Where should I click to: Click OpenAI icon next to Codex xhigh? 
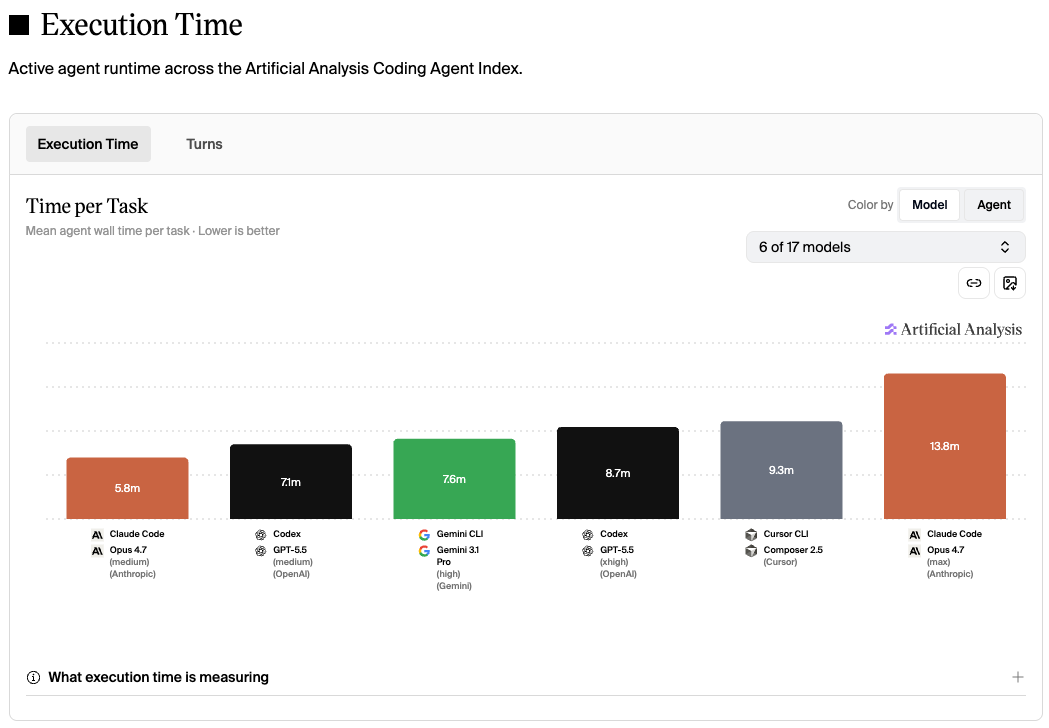[x=587, y=535]
